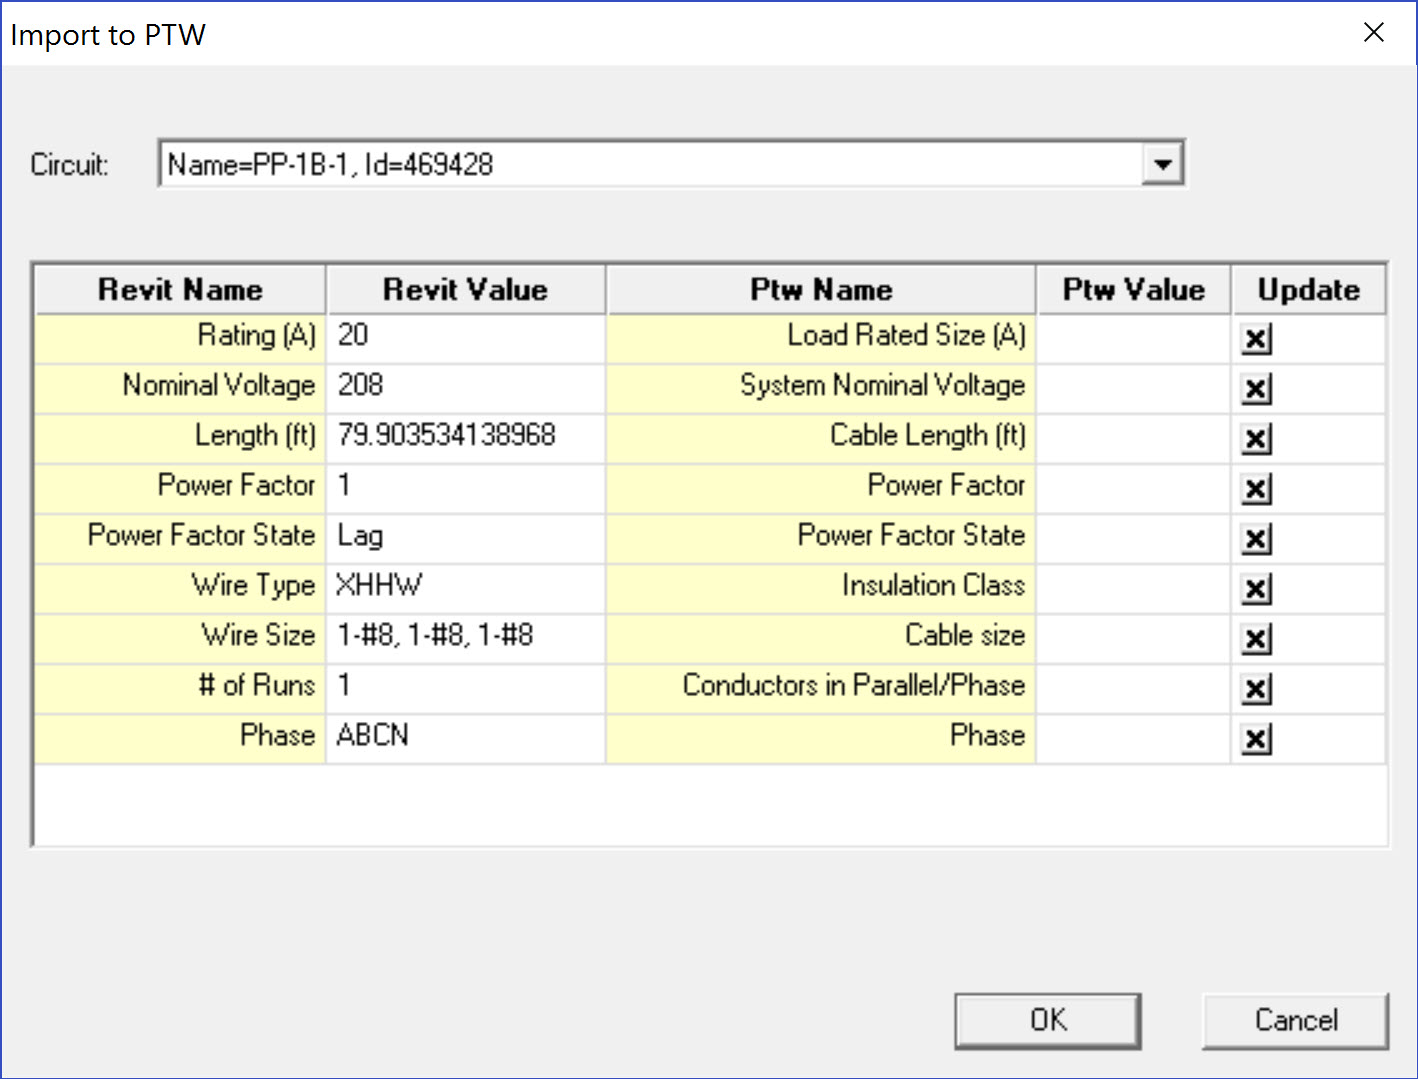Disable update for the Cable size mapping
This screenshot has height=1079, width=1418.
(x=1256, y=639)
